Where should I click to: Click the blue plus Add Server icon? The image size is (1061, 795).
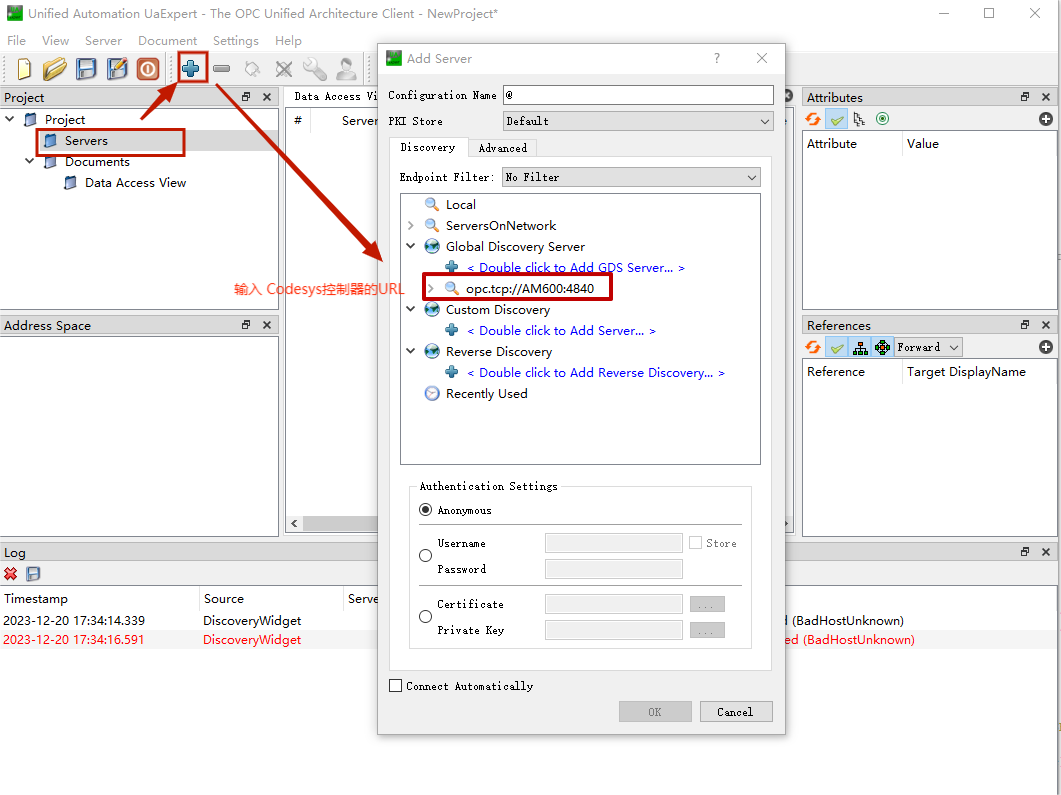tap(191, 68)
